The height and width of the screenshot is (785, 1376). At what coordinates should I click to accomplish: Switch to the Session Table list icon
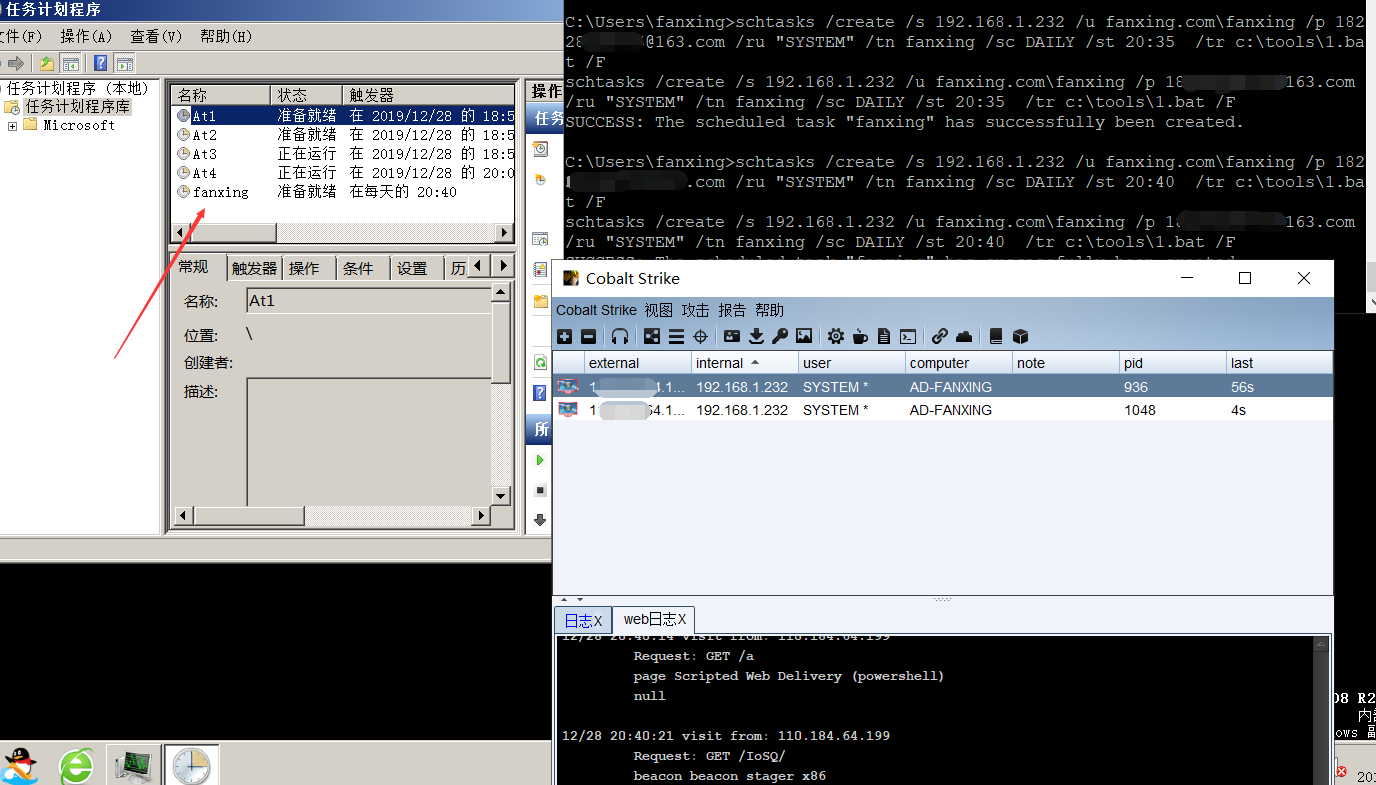[676, 337]
